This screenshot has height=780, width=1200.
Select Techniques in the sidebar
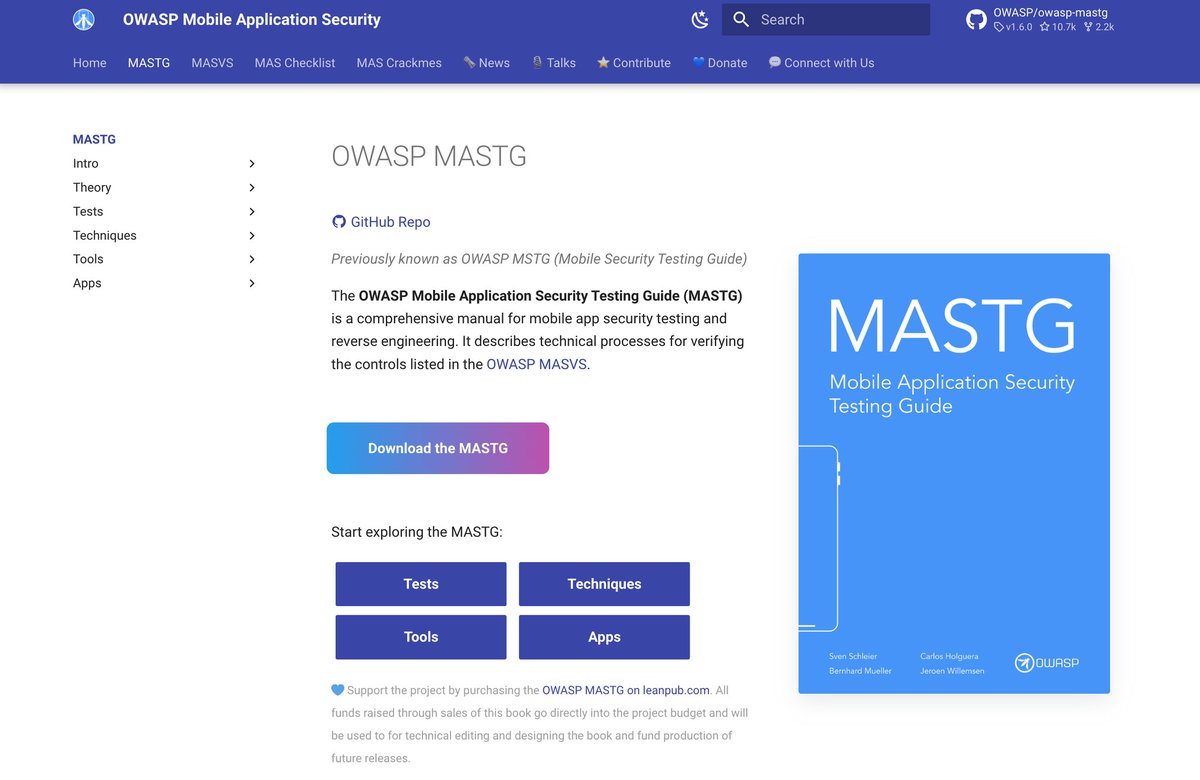point(105,236)
